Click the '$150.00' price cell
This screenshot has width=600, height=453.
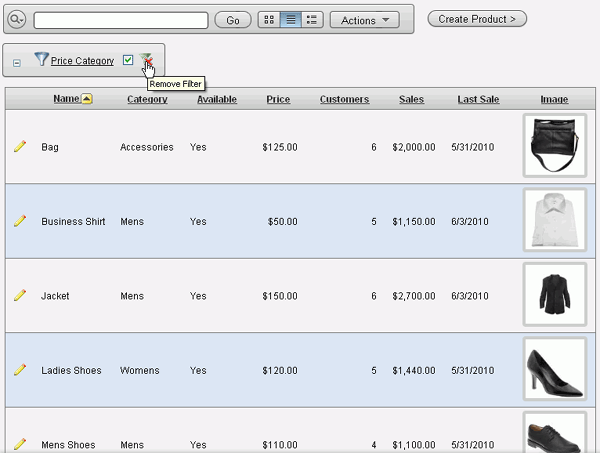click(280, 296)
